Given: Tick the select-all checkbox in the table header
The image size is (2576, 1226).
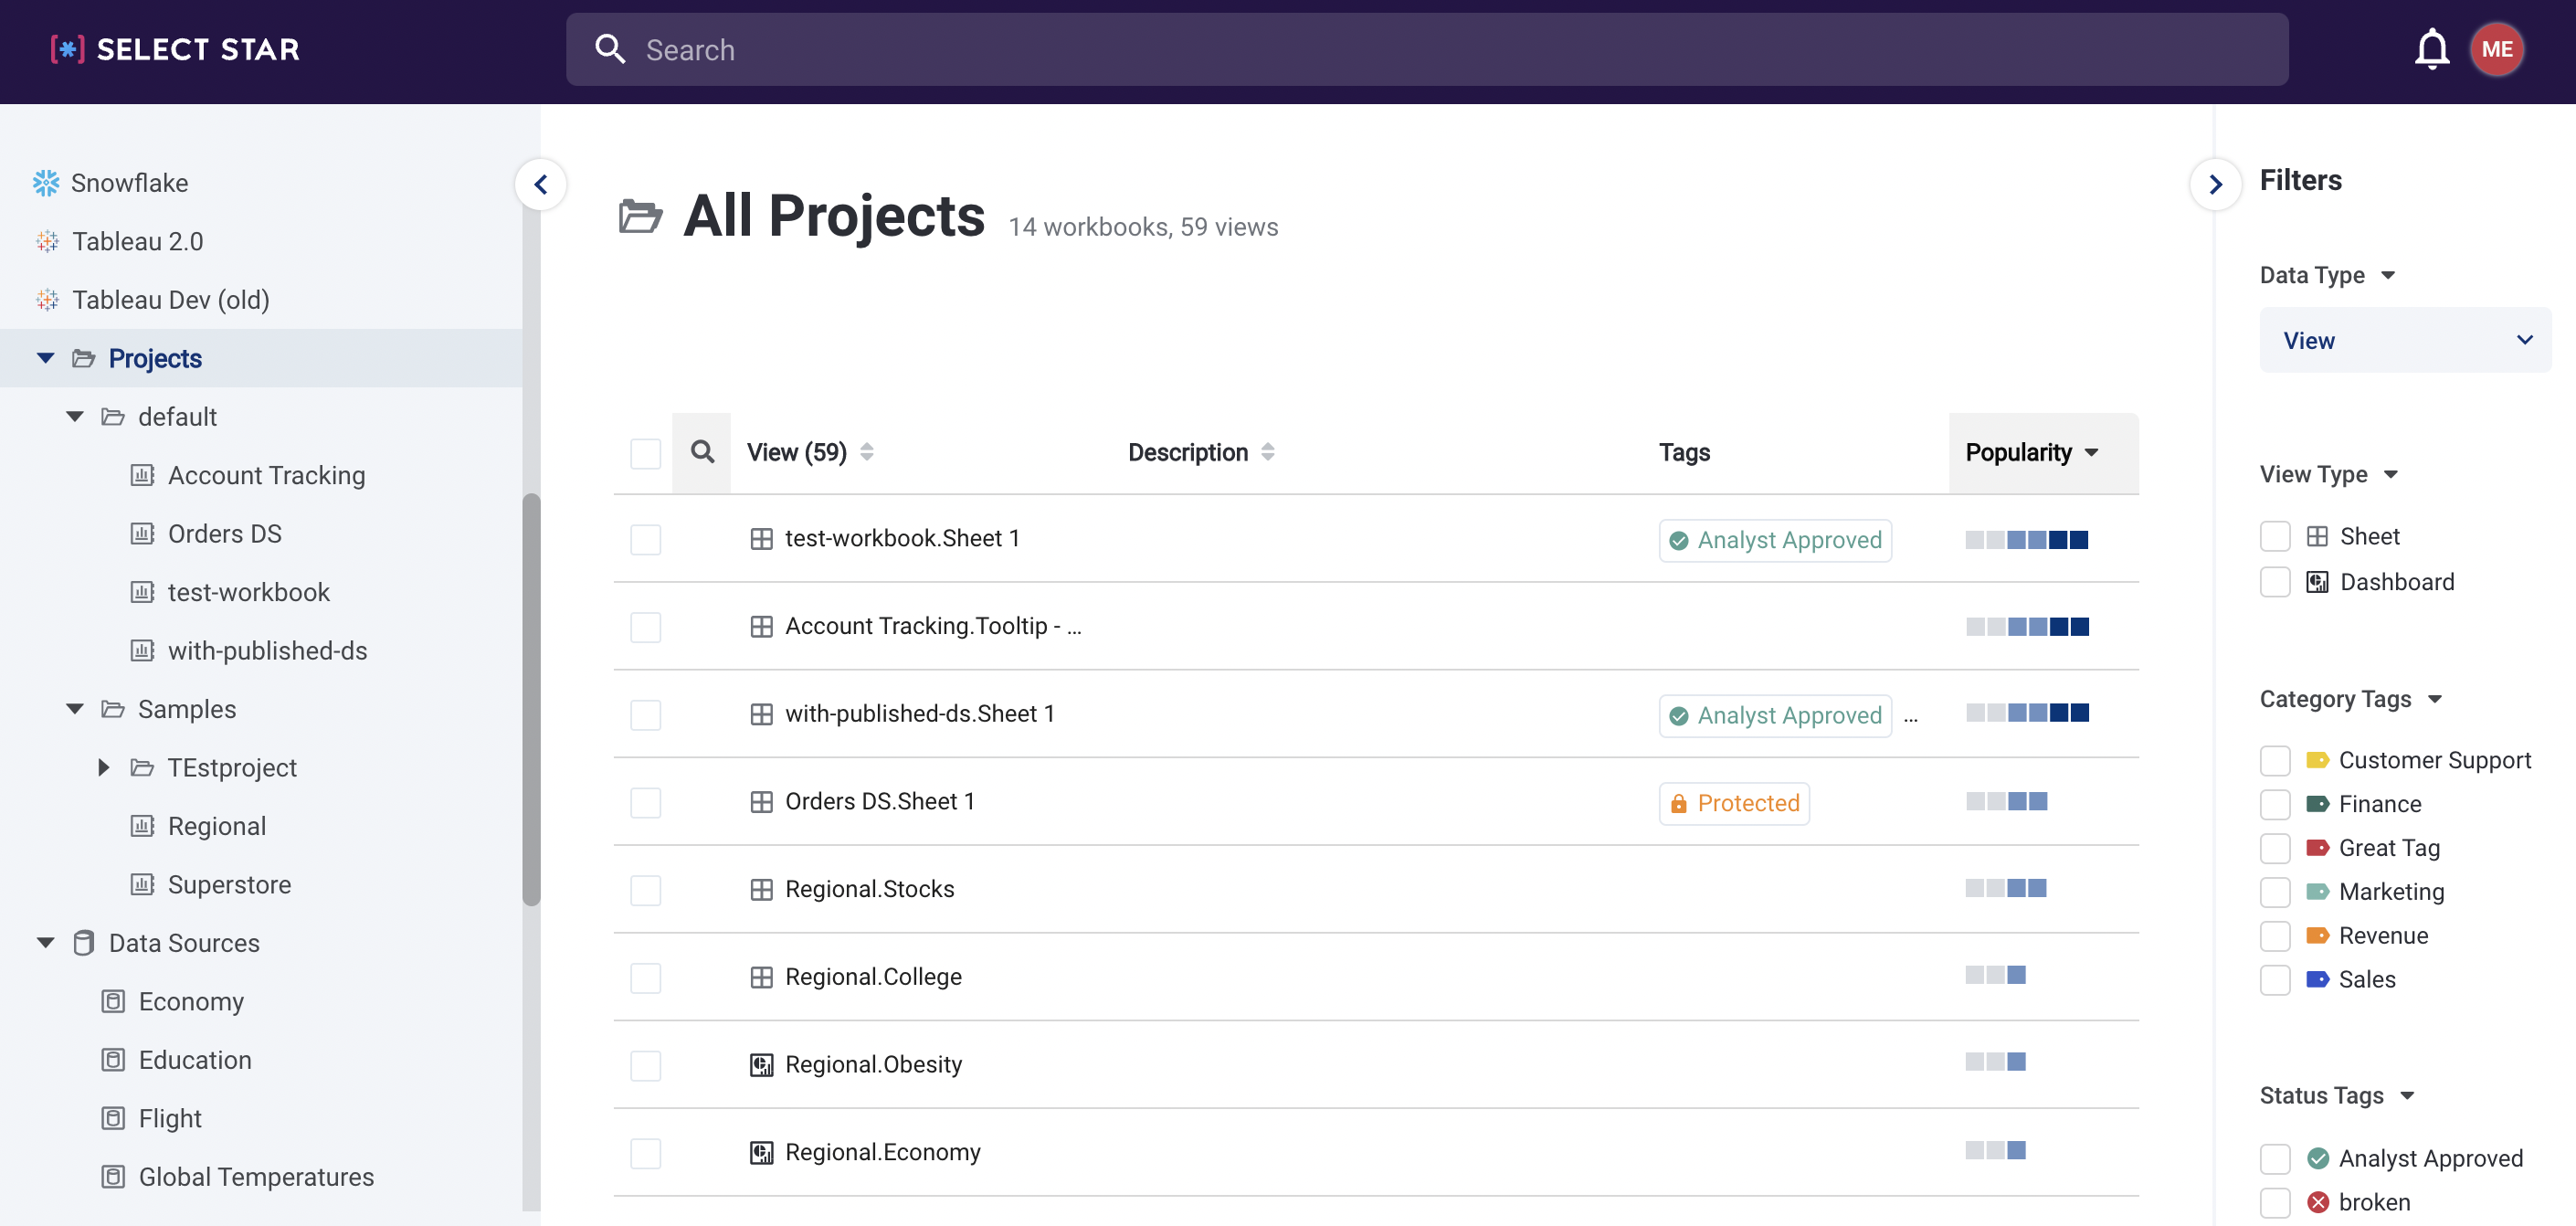Looking at the screenshot, I should pos(645,453).
